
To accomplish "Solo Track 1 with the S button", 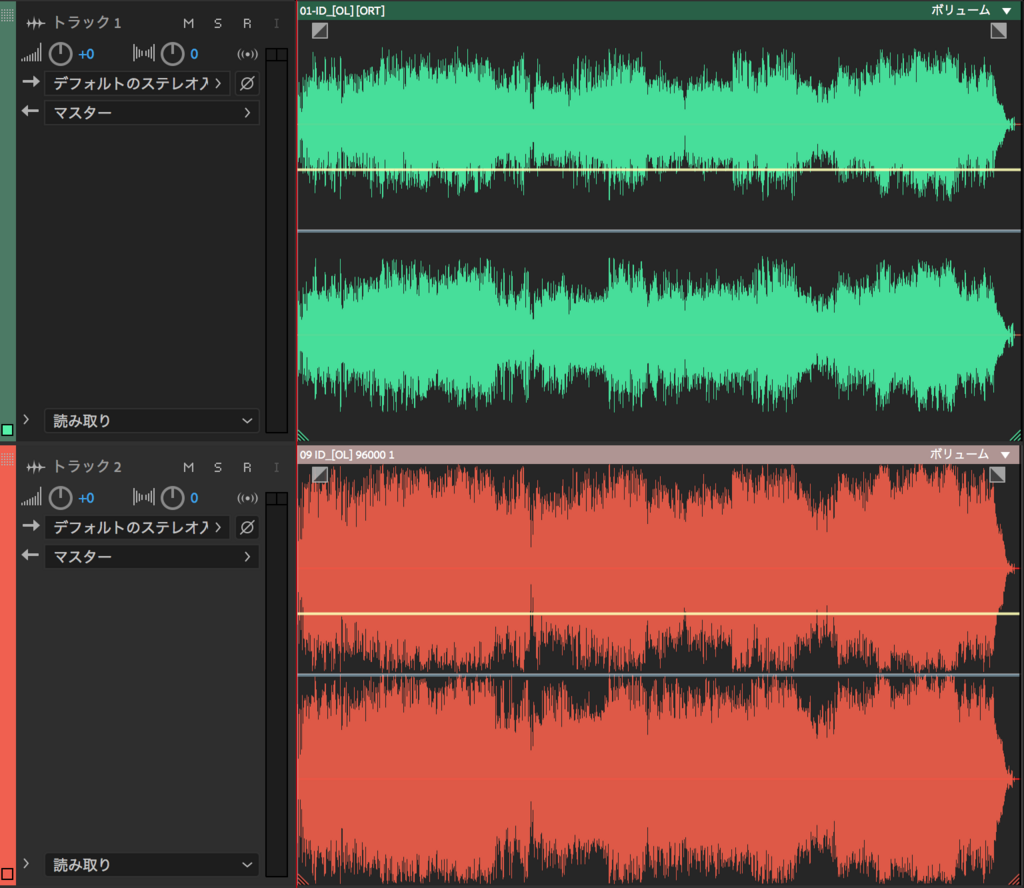I will 217,24.
